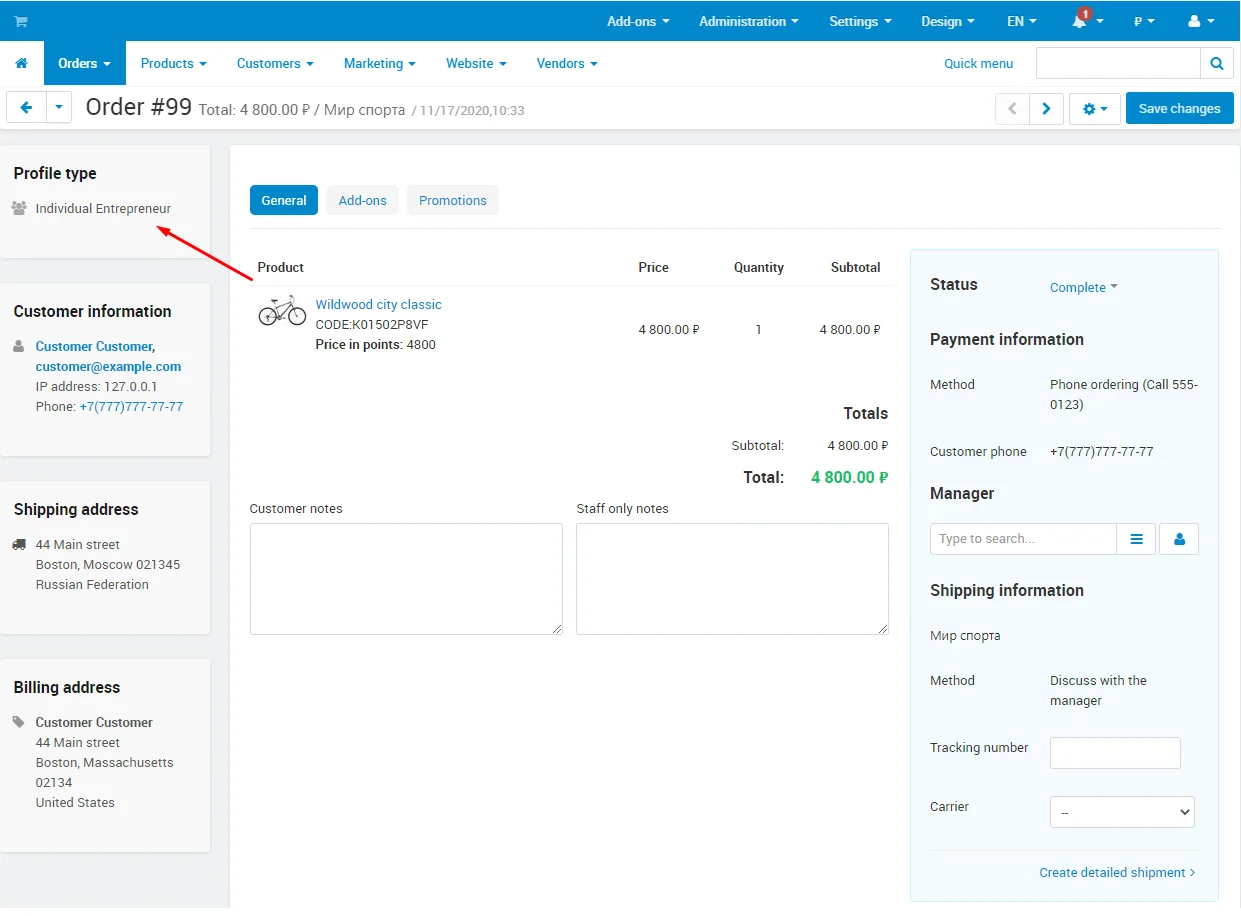1241x916 pixels.
Task: Open the Wildwood city classic product link
Action: [378, 304]
